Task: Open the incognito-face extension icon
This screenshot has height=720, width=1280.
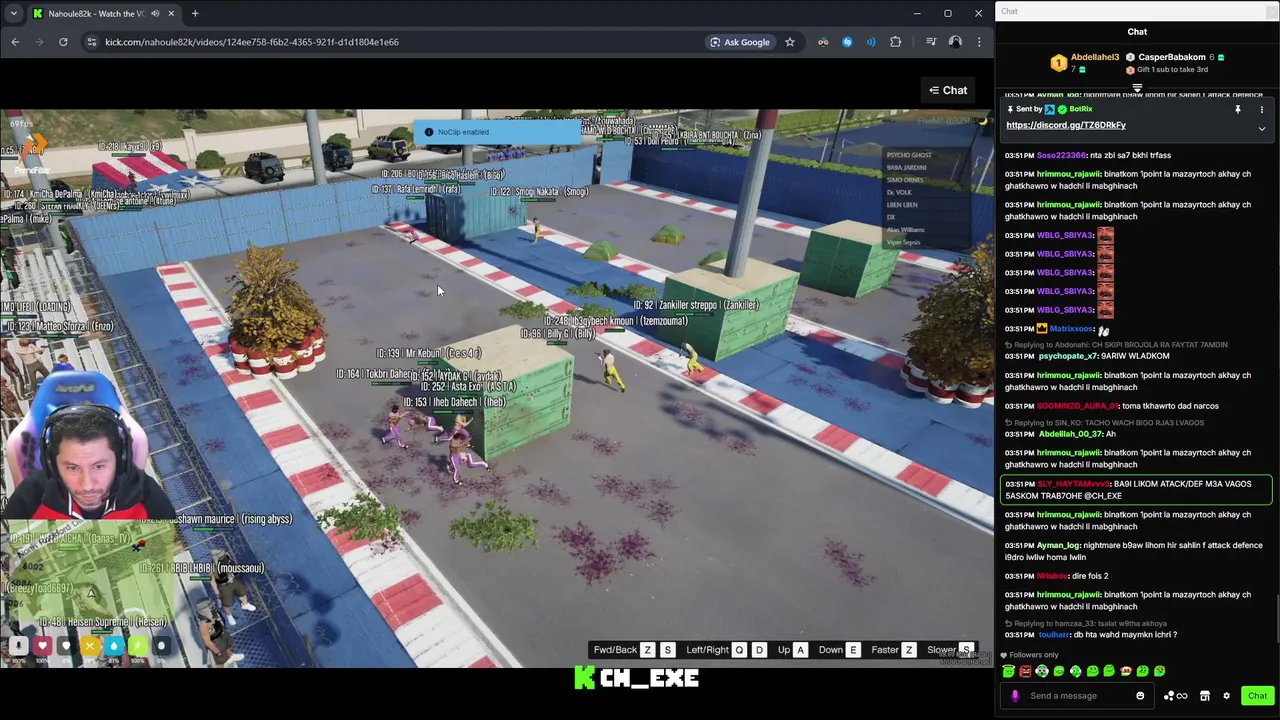Action: tap(823, 42)
